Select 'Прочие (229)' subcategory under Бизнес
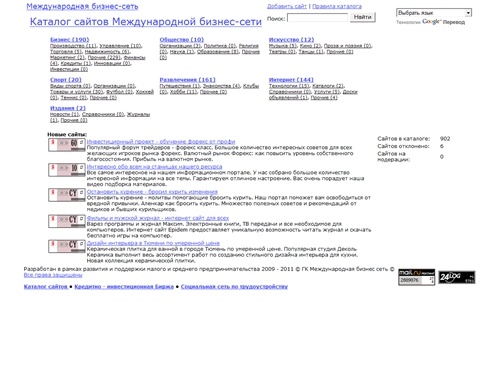The height and width of the screenshot is (375, 500). tap(104, 58)
